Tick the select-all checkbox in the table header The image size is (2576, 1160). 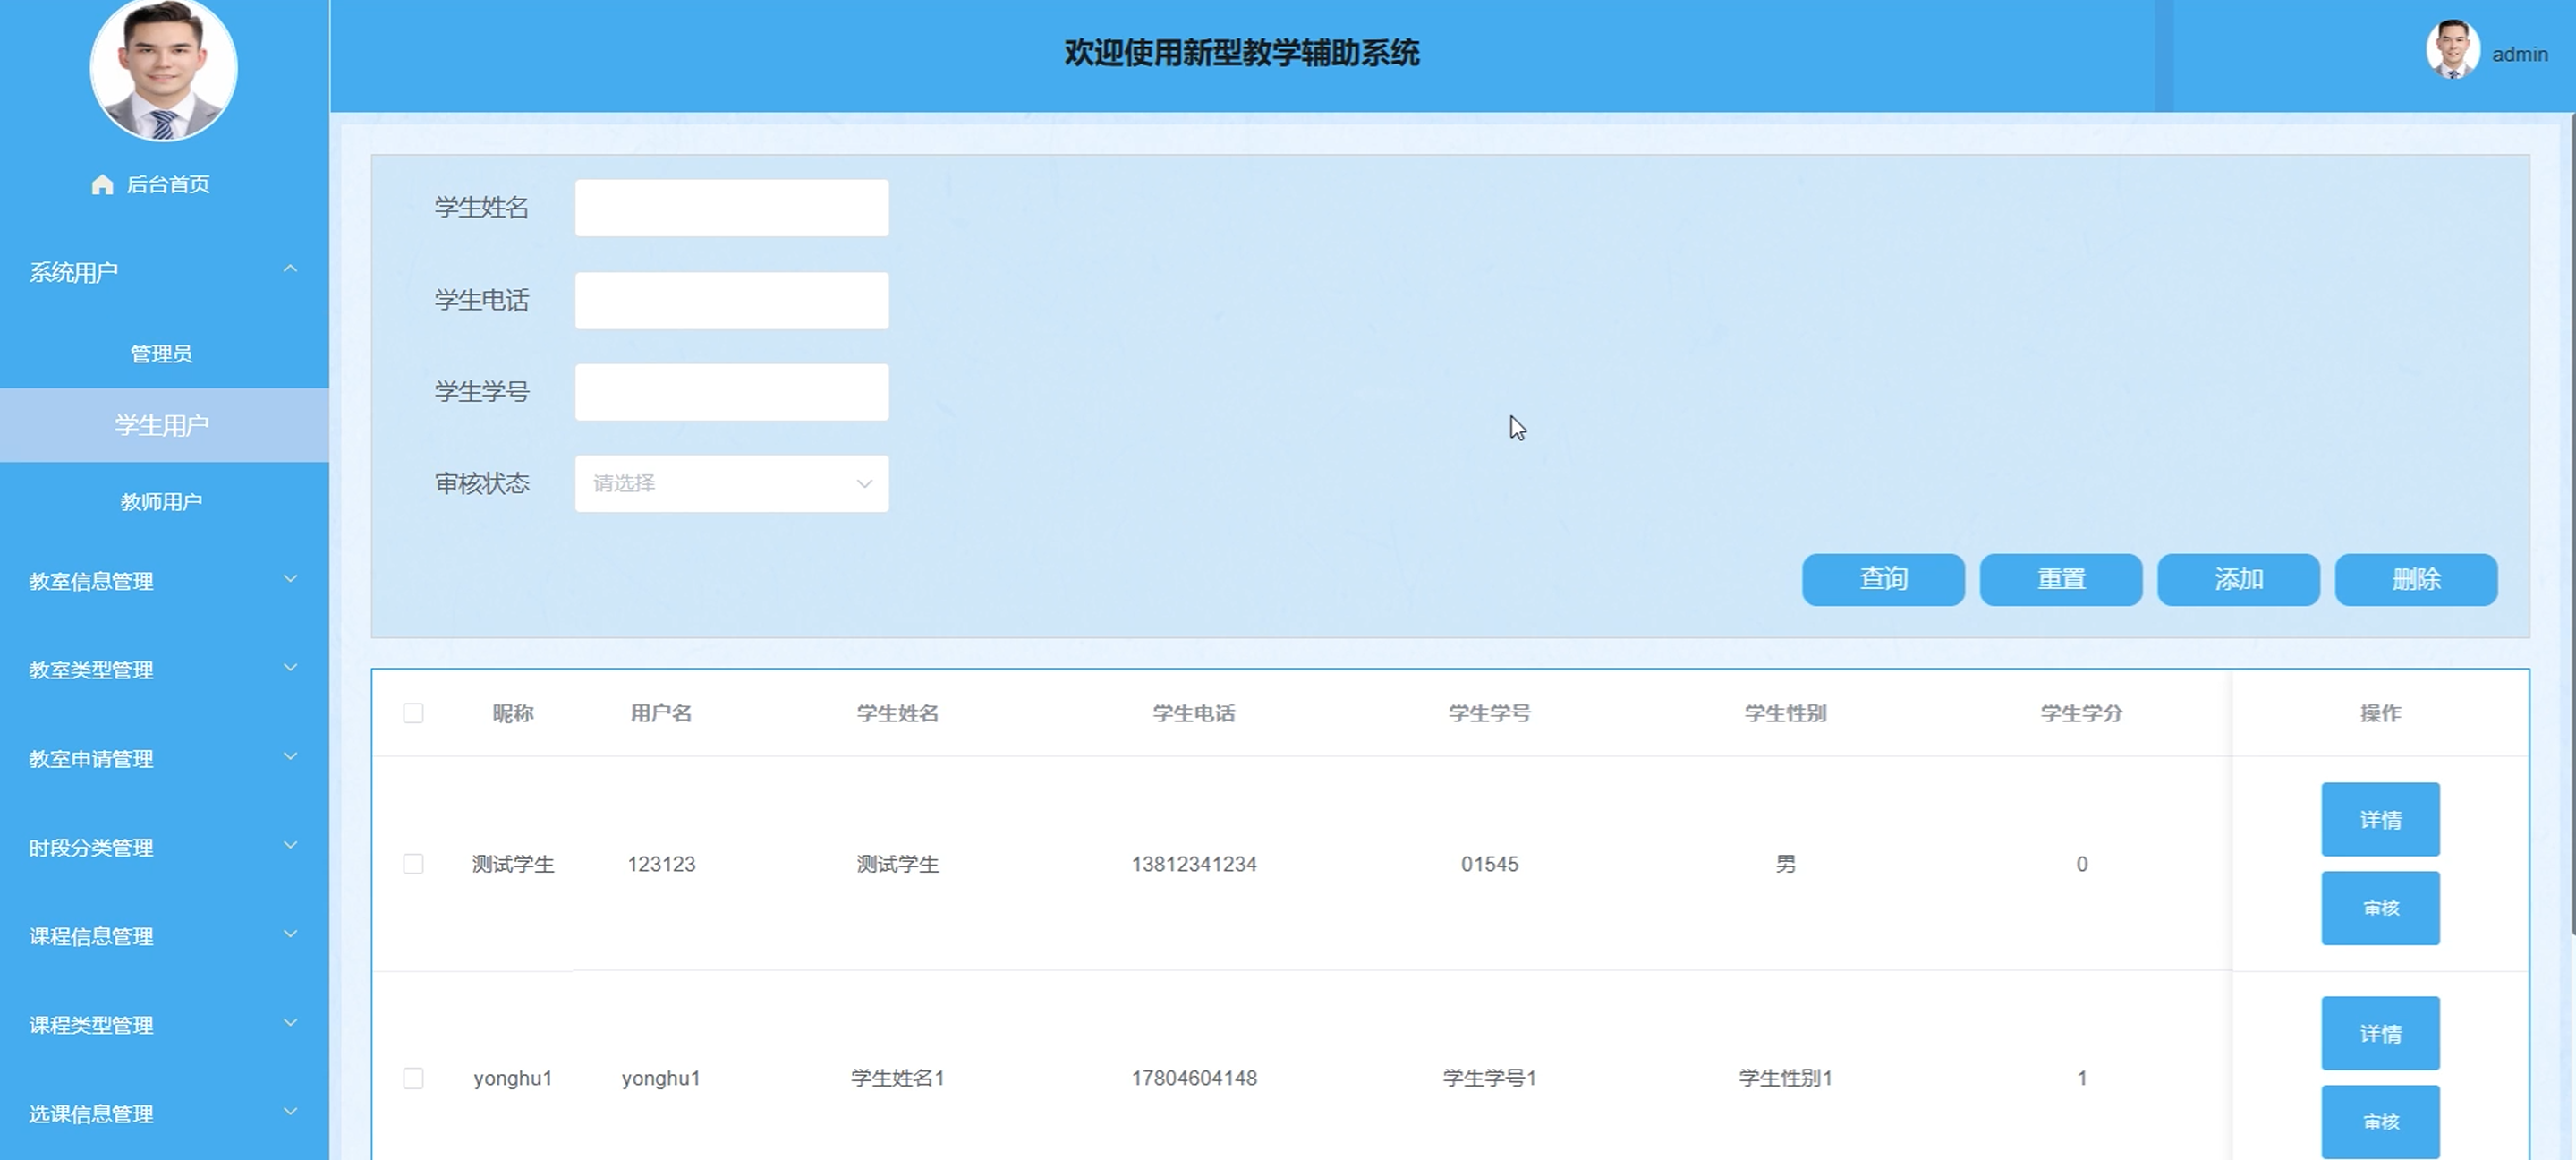413,713
